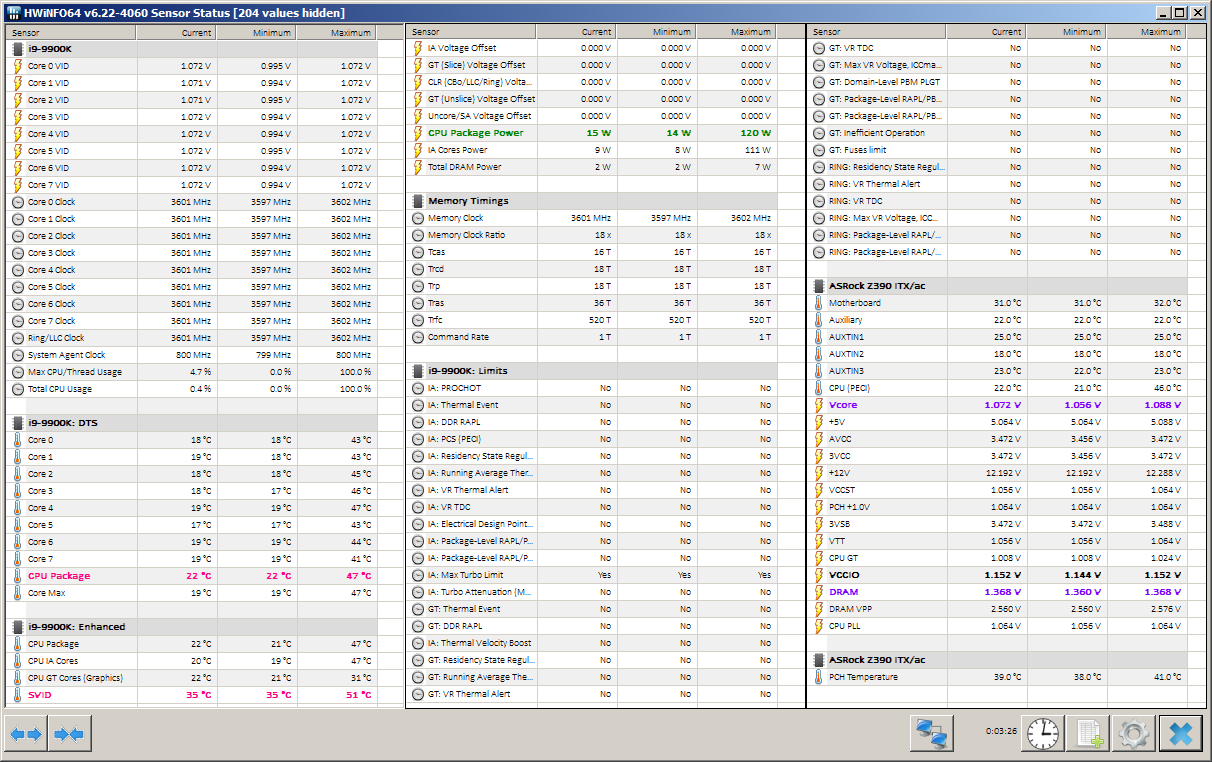Click the lightning icon beside Core 0 VID

(18, 66)
